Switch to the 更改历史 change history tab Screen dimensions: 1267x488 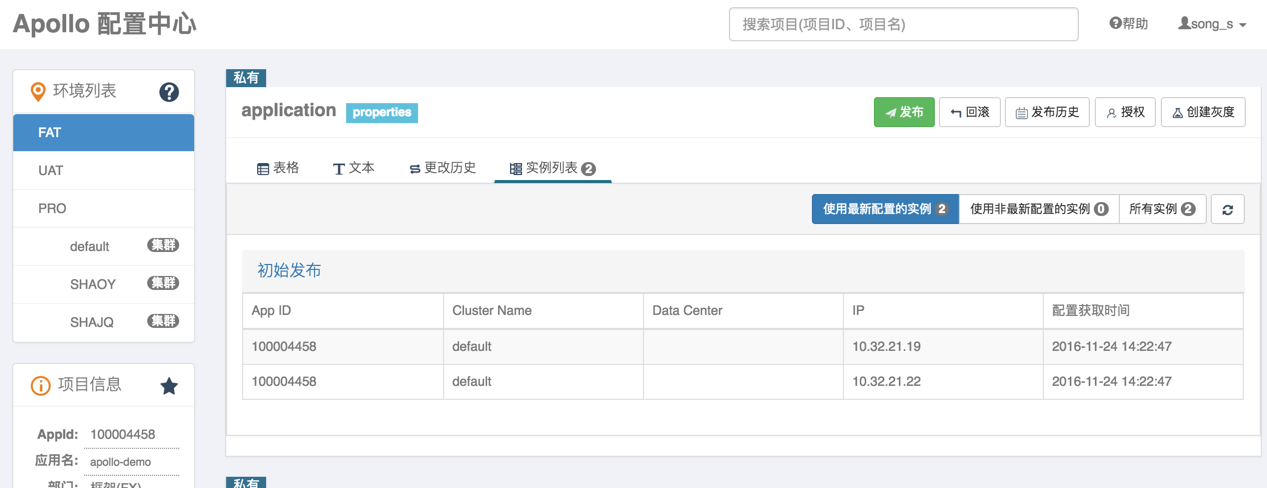[442, 168]
